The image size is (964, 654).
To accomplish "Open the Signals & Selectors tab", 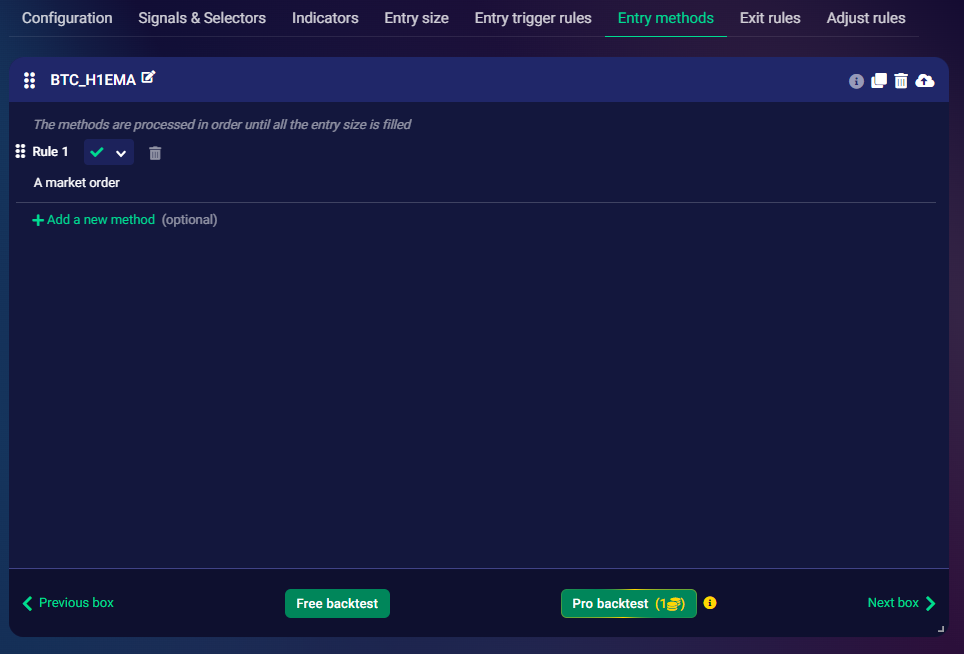I will pyautogui.click(x=202, y=18).
